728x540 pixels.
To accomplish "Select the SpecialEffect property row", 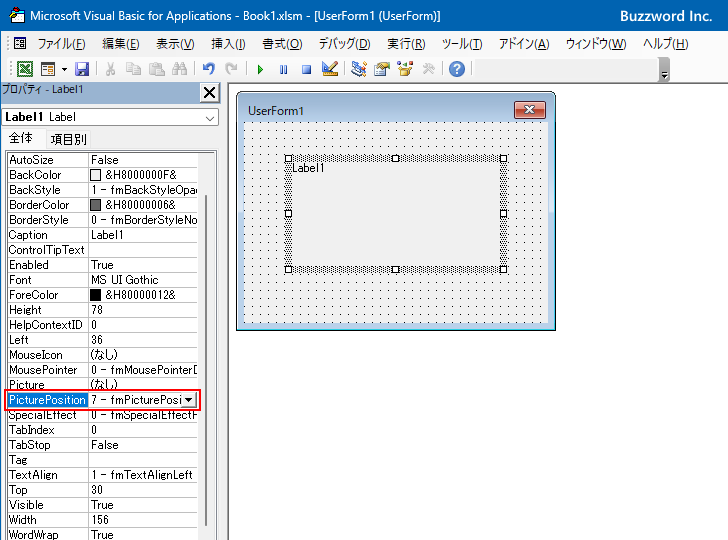I will point(103,415).
